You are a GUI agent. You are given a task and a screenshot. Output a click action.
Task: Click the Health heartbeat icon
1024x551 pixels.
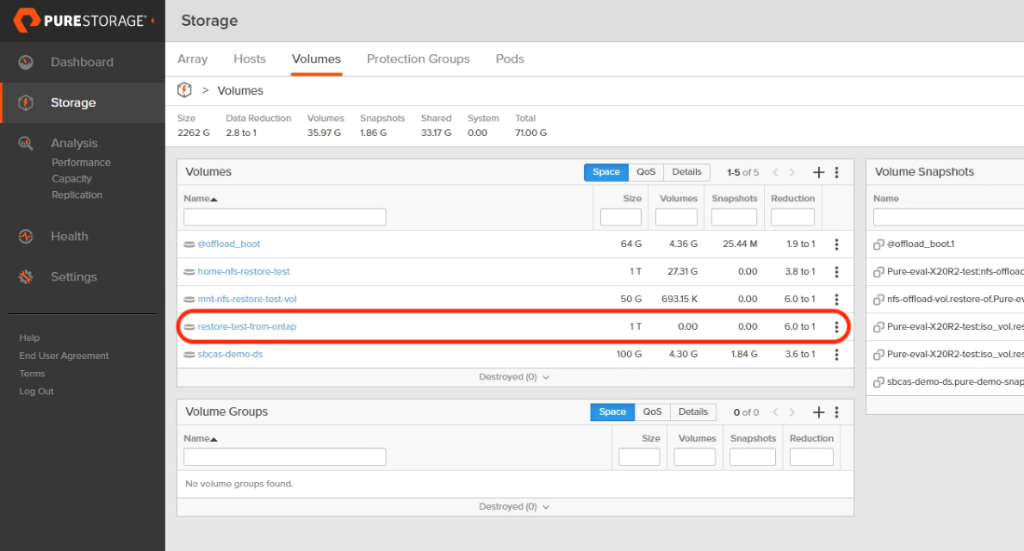(x=25, y=236)
